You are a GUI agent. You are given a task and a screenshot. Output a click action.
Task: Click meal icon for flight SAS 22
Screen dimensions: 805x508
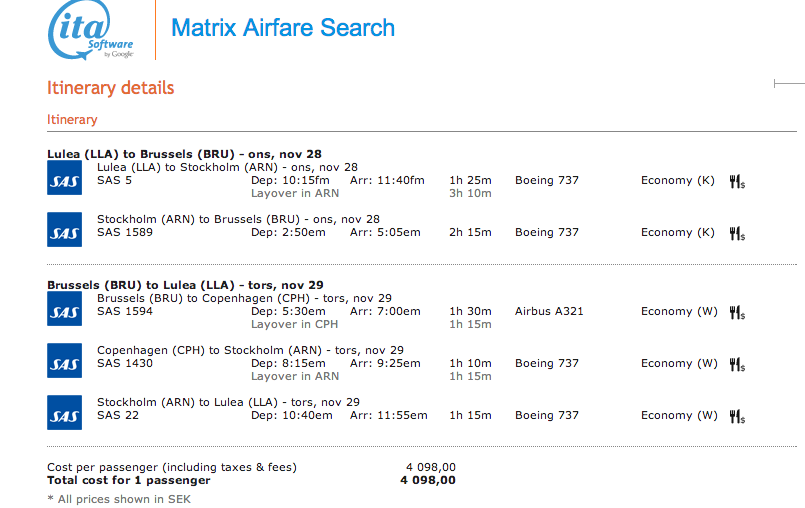[x=737, y=417]
